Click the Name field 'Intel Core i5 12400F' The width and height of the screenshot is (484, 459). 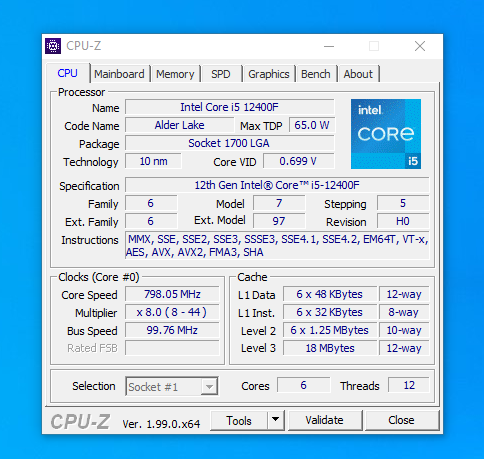pyautogui.click(x=230, y=107)
